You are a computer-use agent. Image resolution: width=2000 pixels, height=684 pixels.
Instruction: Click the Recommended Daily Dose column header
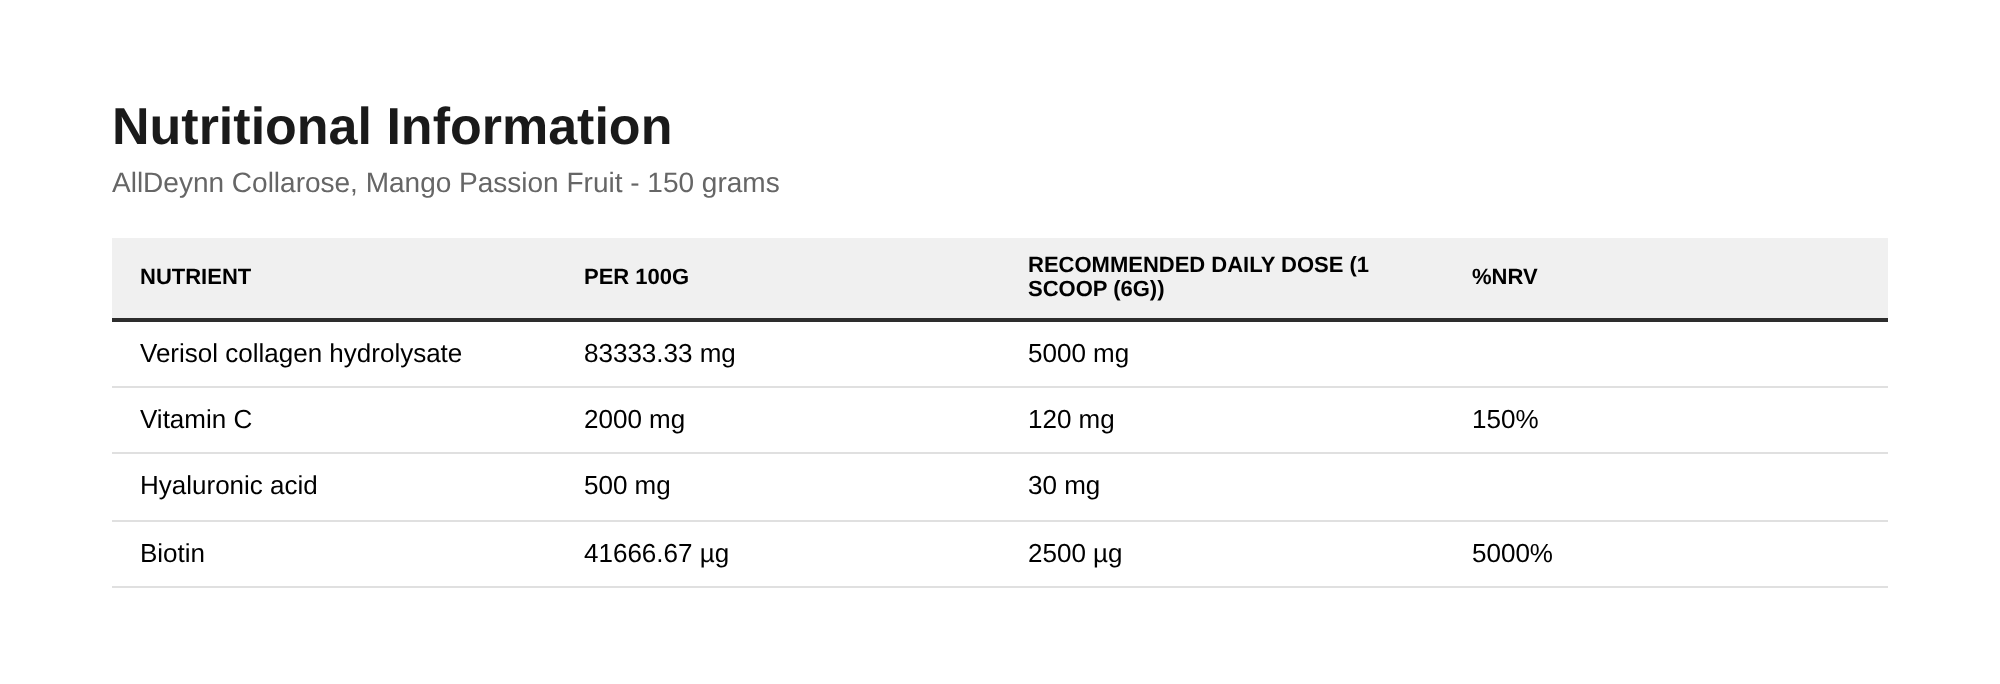[x=1198, y=277]
